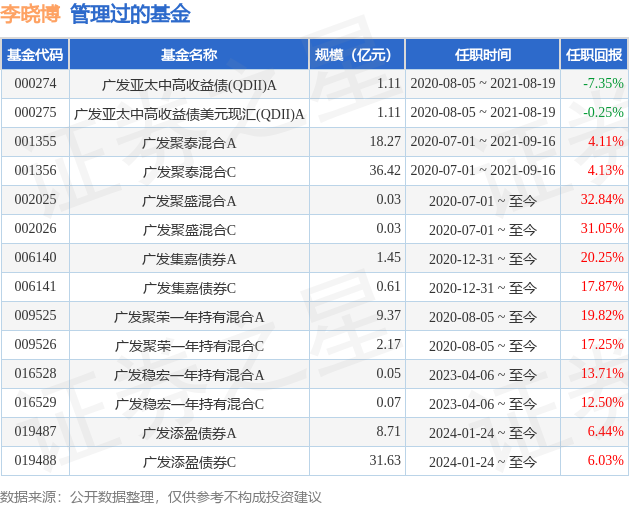This screenshot has height=506, width=629.
Task: Click the return value 17.25%
Action: point(602,344)
